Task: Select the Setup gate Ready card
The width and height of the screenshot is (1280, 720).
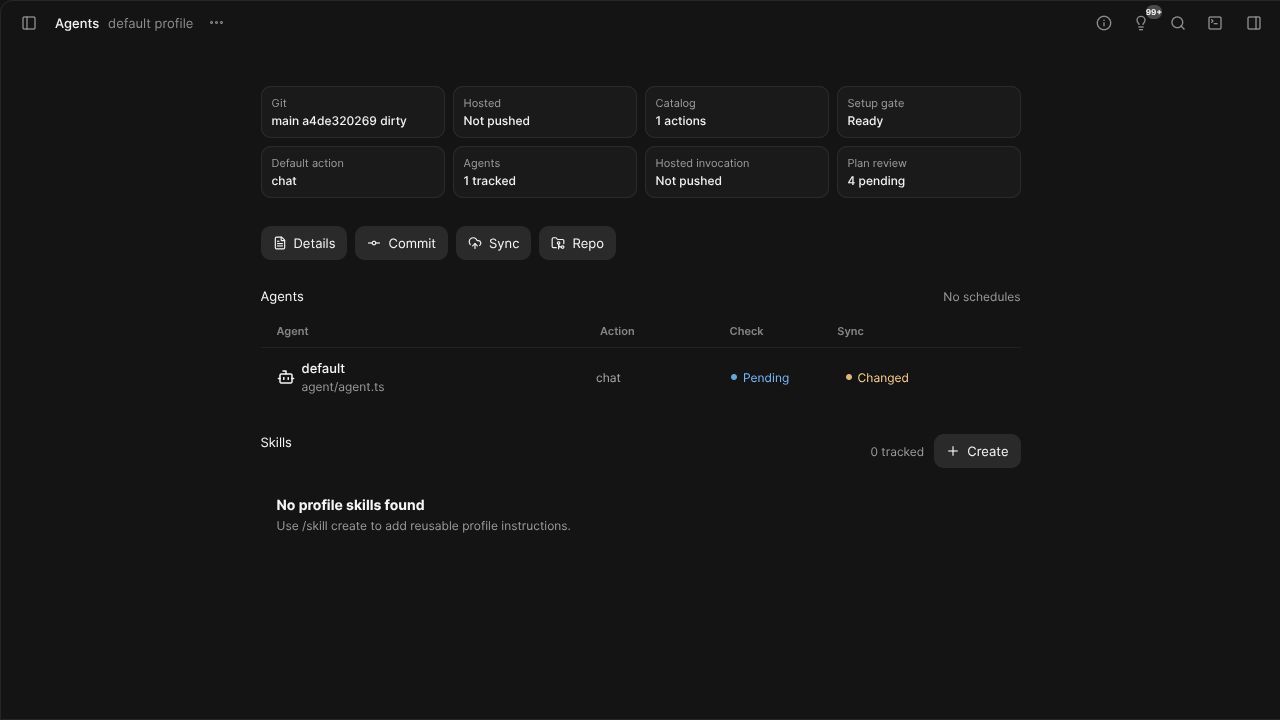Action: tap(929, 112)
